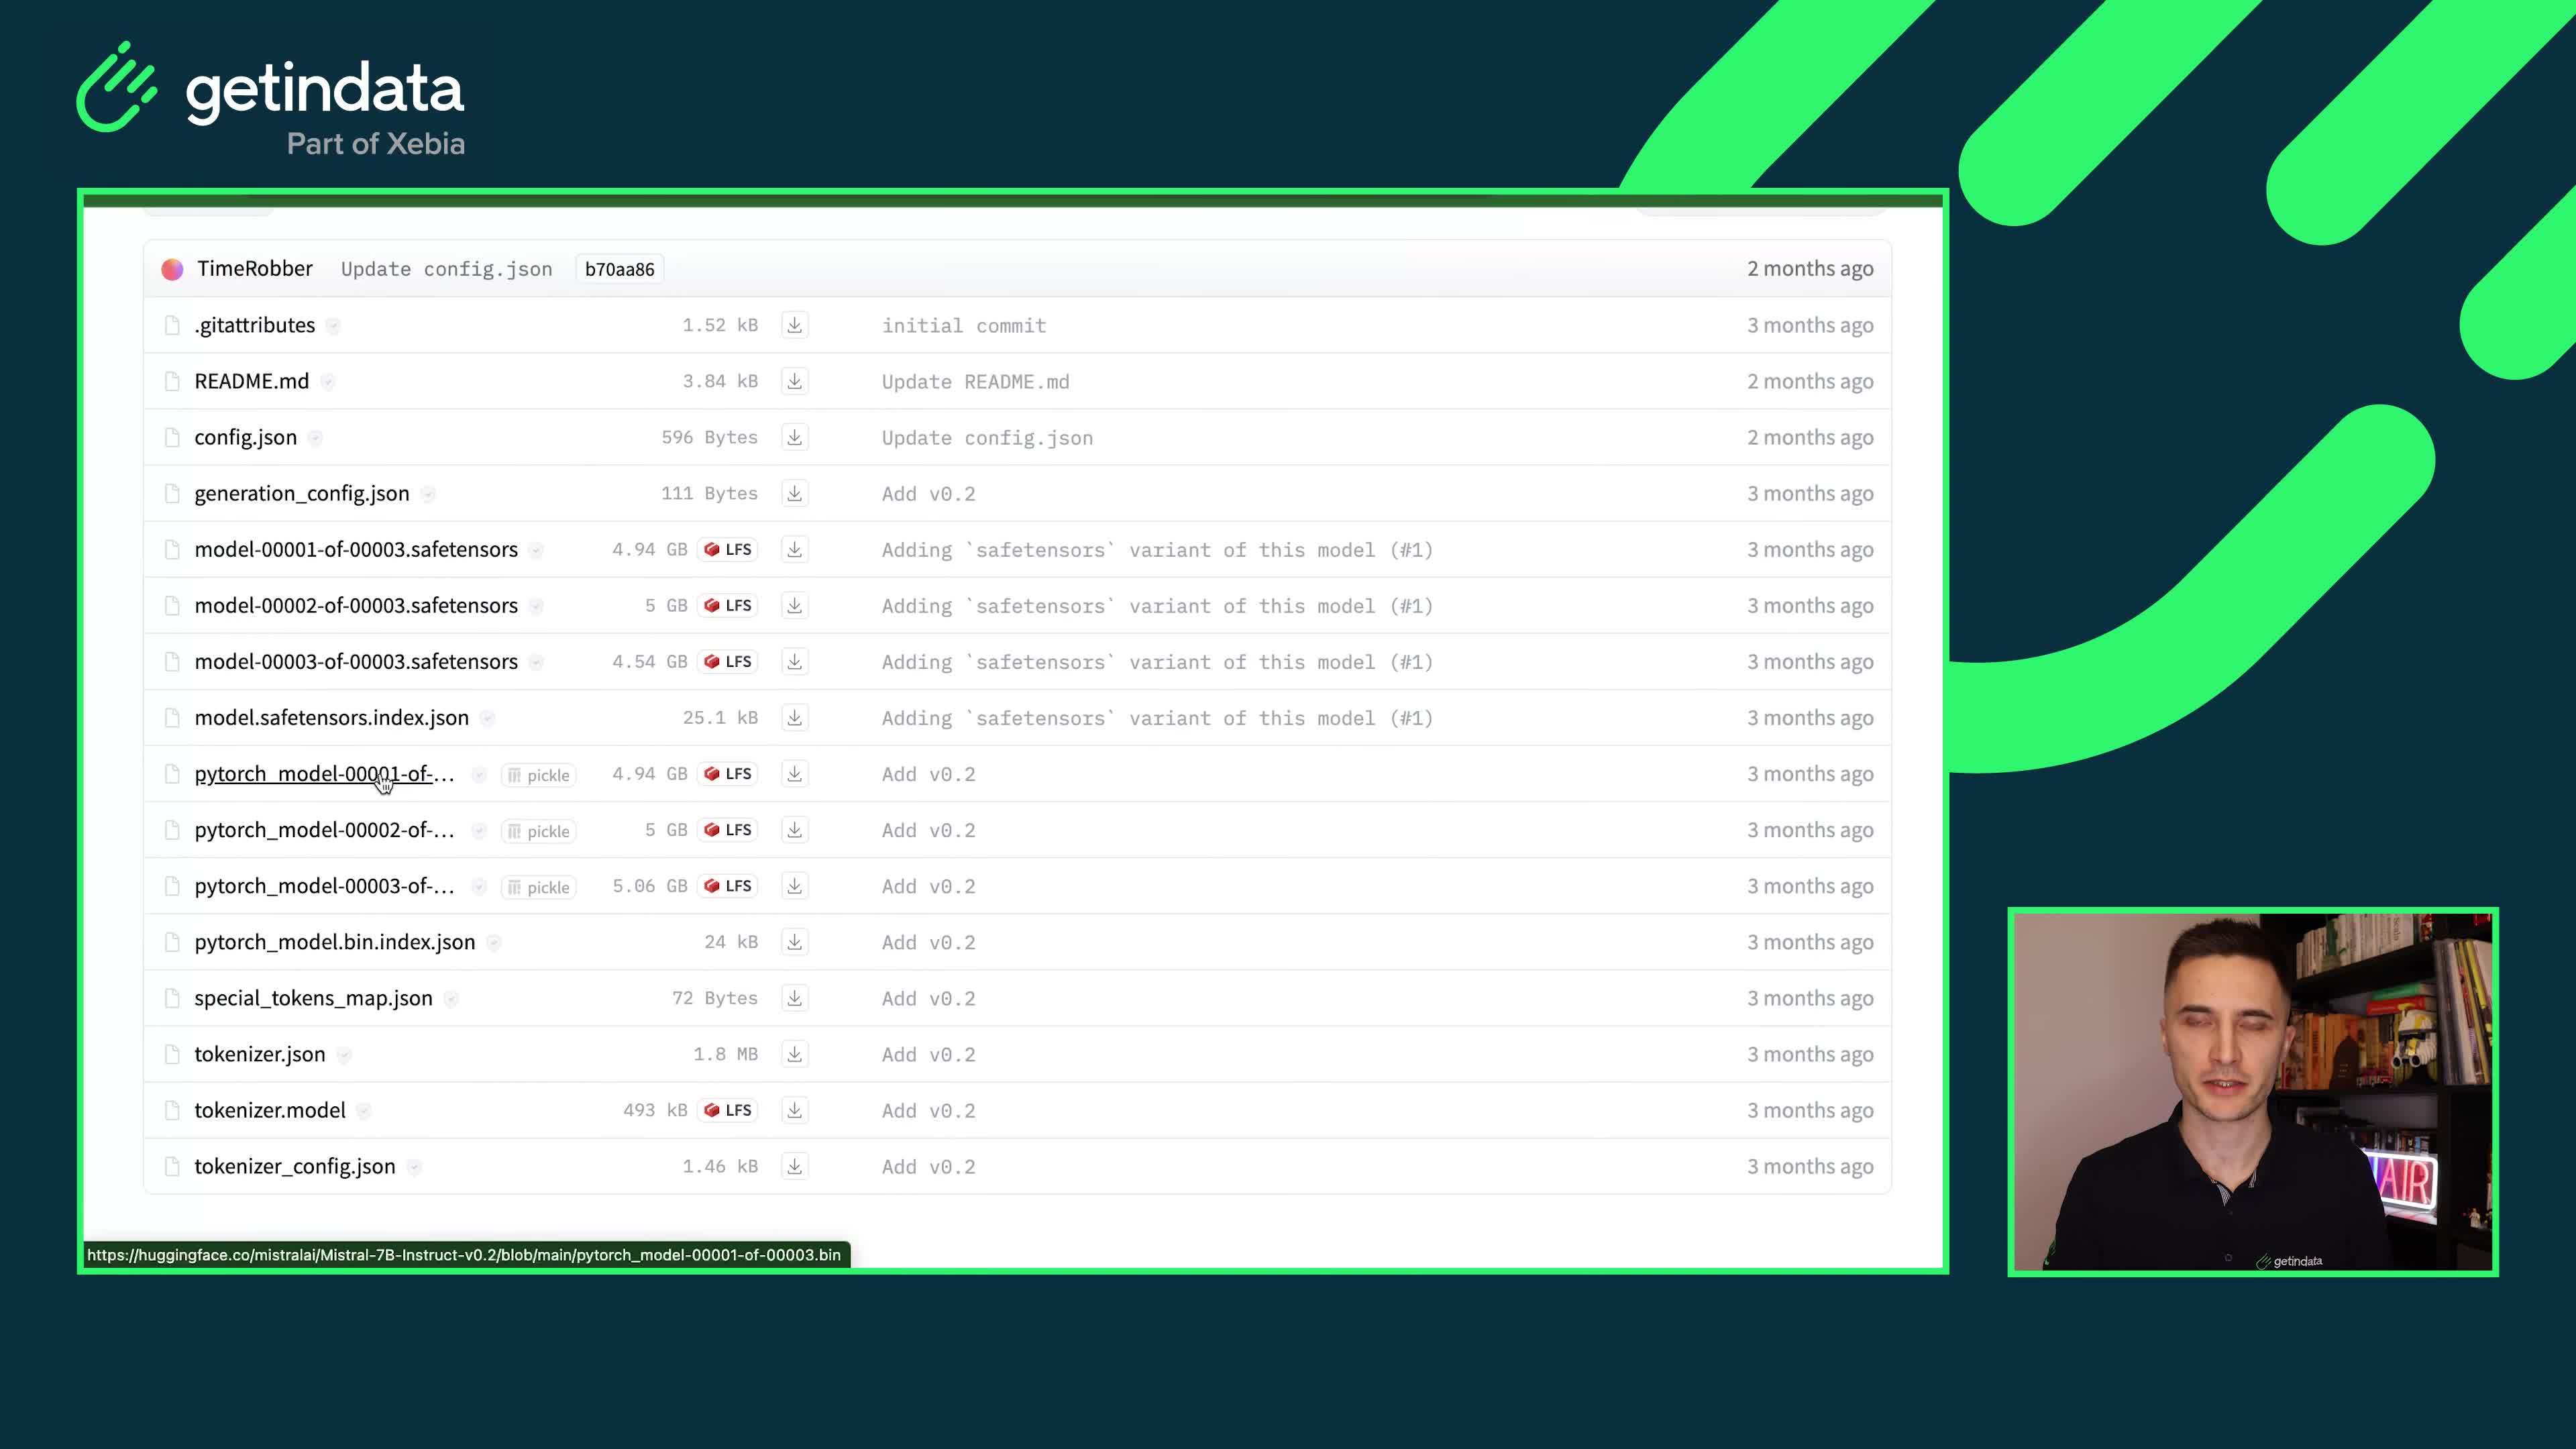Open the README.md file

251,381
